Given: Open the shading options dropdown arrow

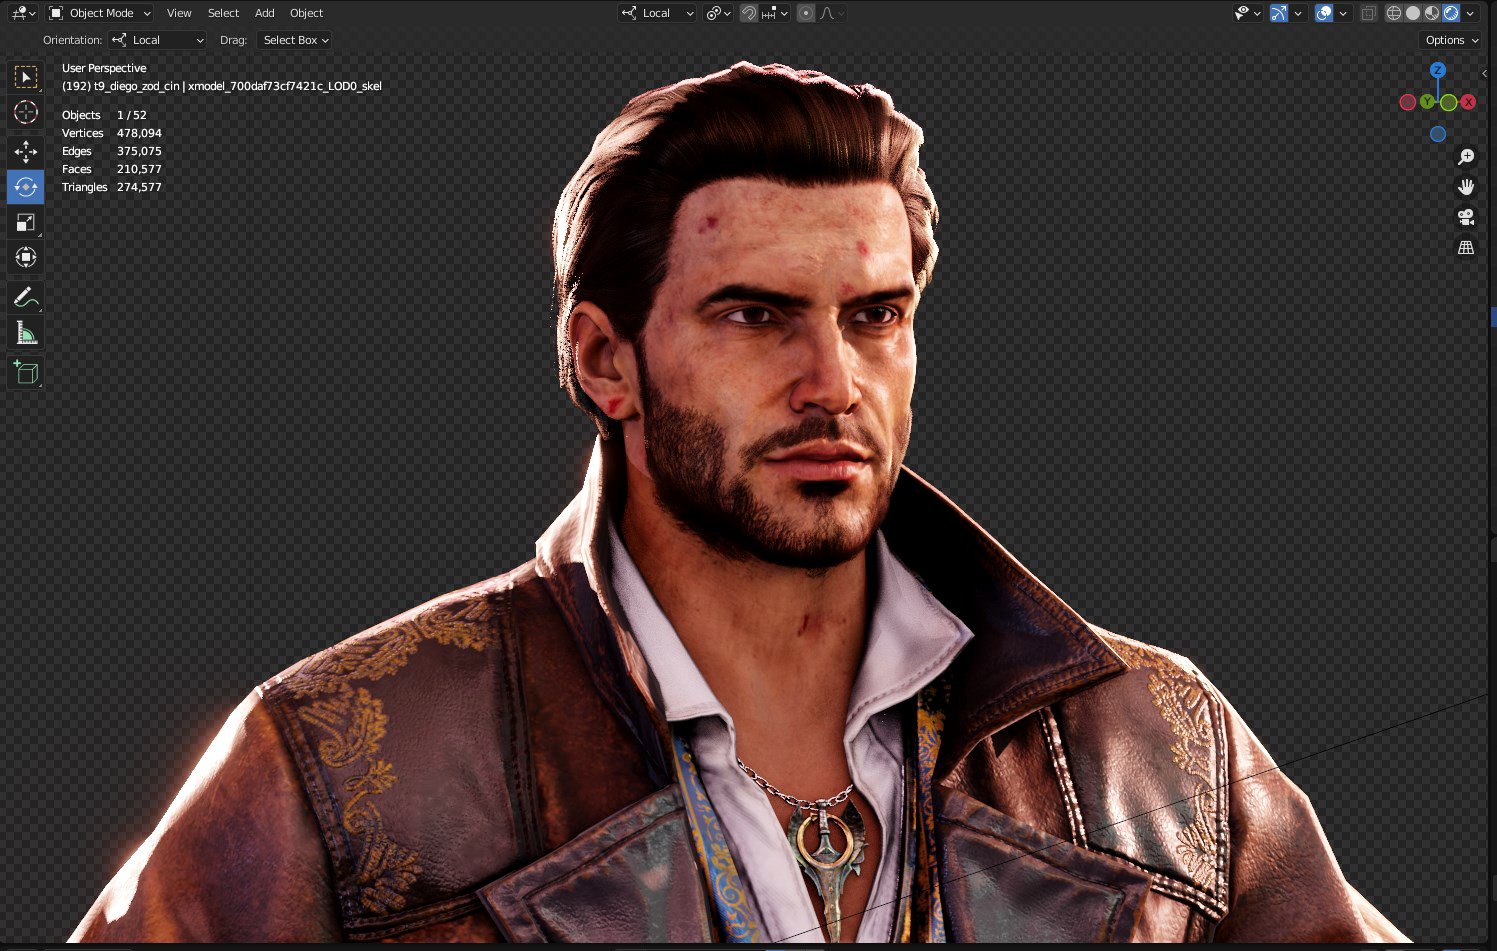Looking at the screenshot, I should (1470, 13).
